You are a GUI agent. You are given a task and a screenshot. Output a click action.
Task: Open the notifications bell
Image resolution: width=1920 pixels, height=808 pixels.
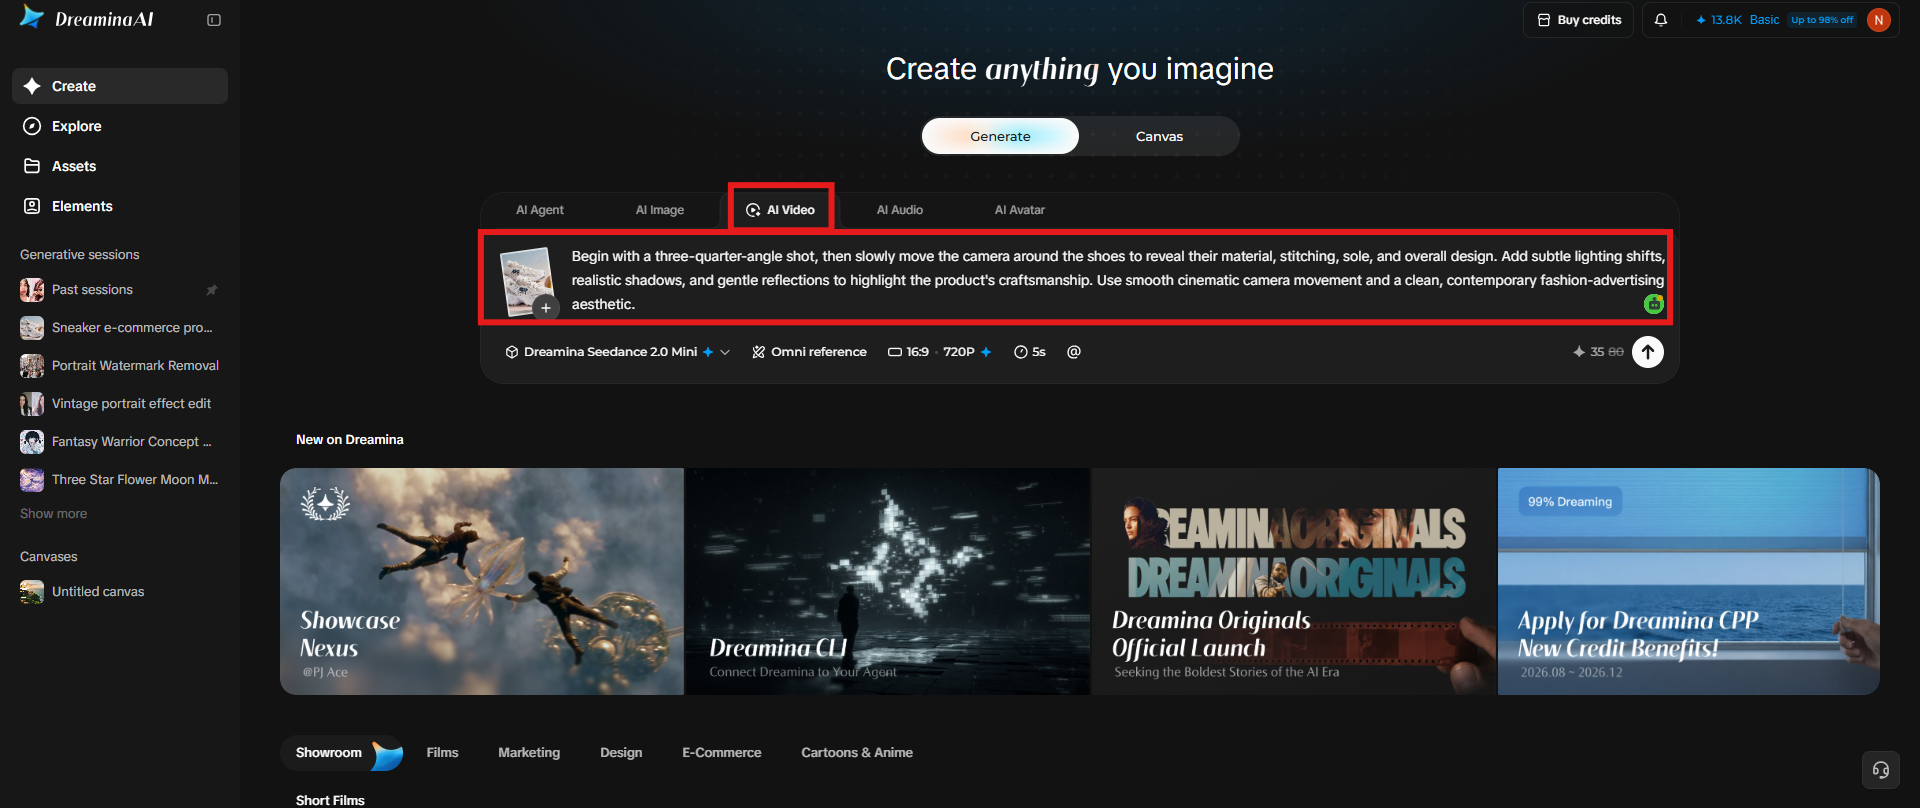(1661, 20)
